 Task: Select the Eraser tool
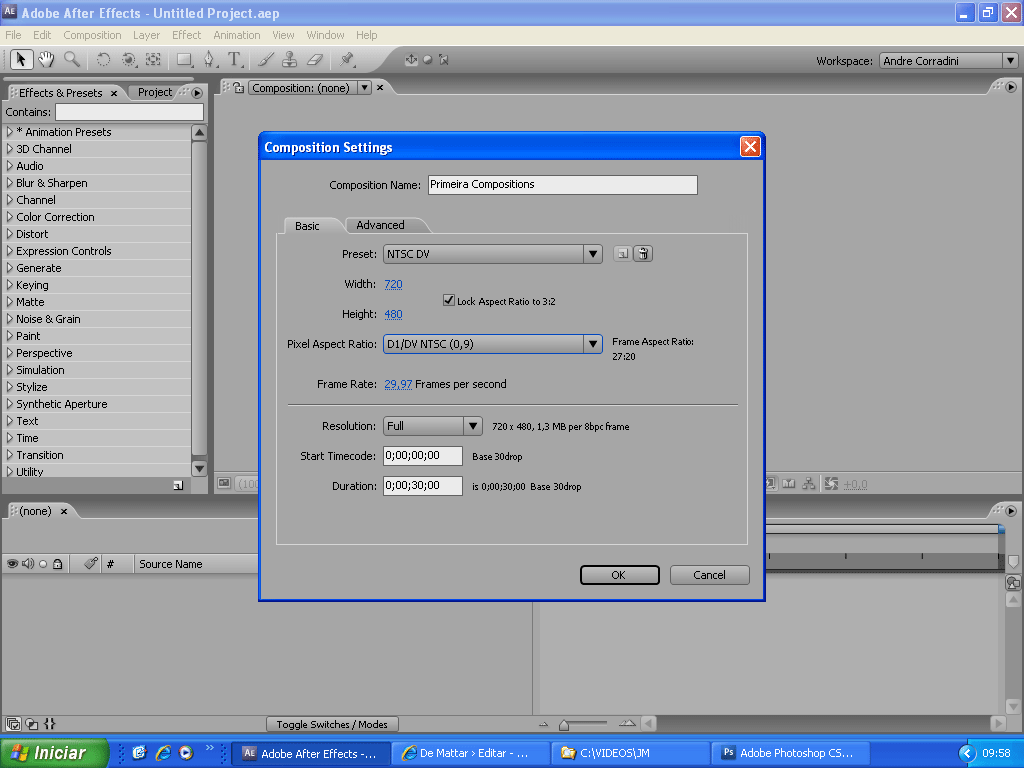(315, 59)
